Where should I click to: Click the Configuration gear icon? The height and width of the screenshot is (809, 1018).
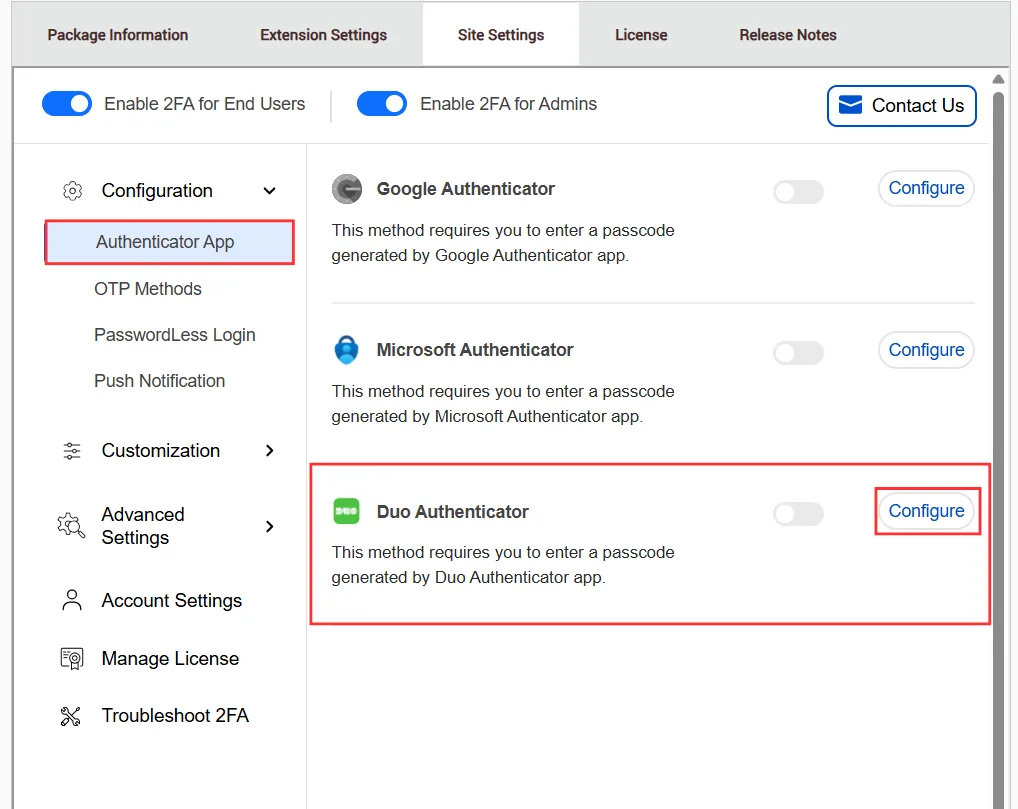72,191
